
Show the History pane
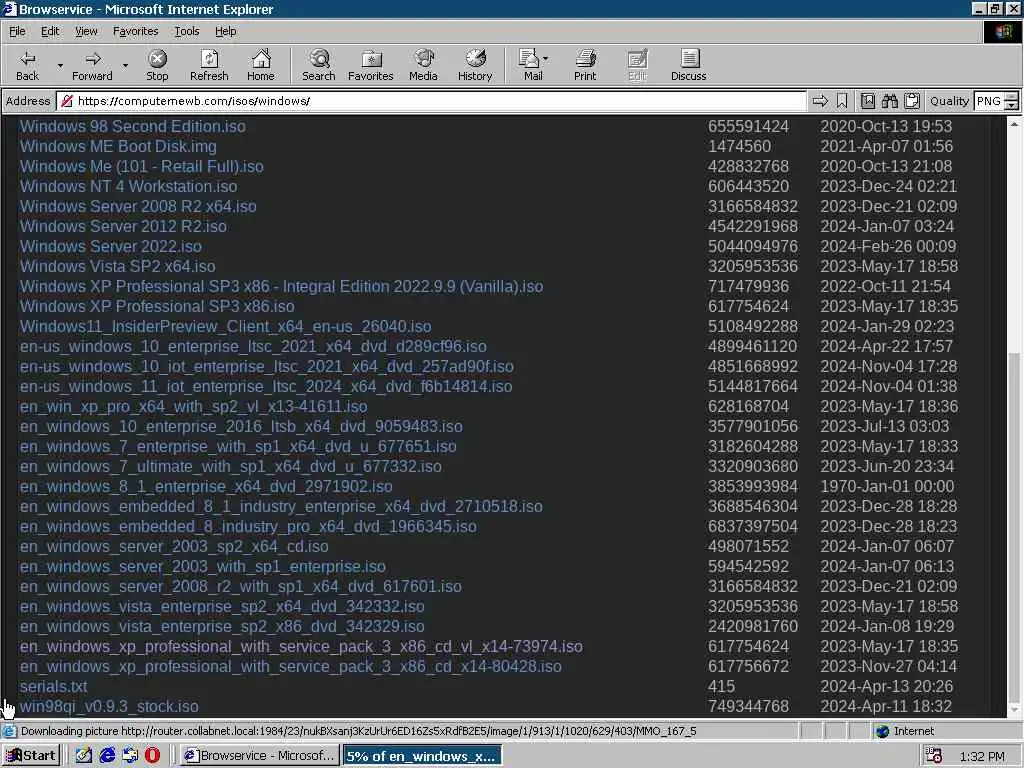475,65
